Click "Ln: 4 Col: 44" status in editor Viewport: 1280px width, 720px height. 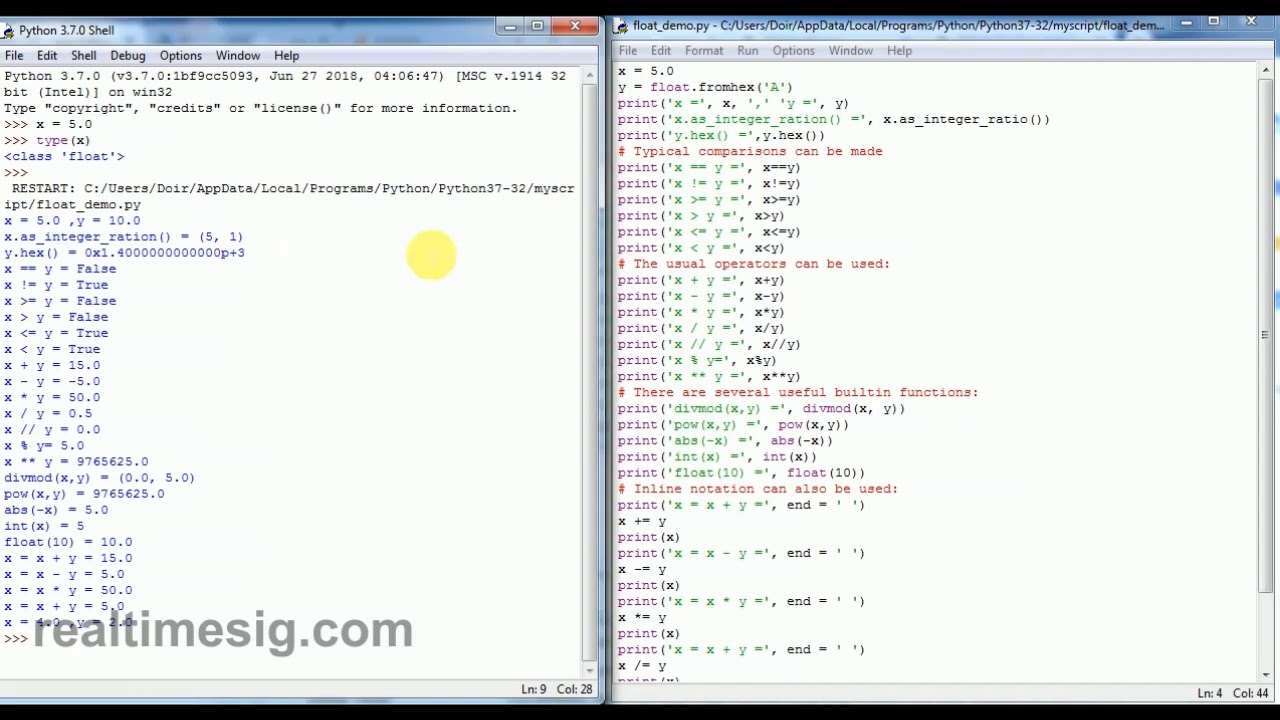(x=1233, y=693)
